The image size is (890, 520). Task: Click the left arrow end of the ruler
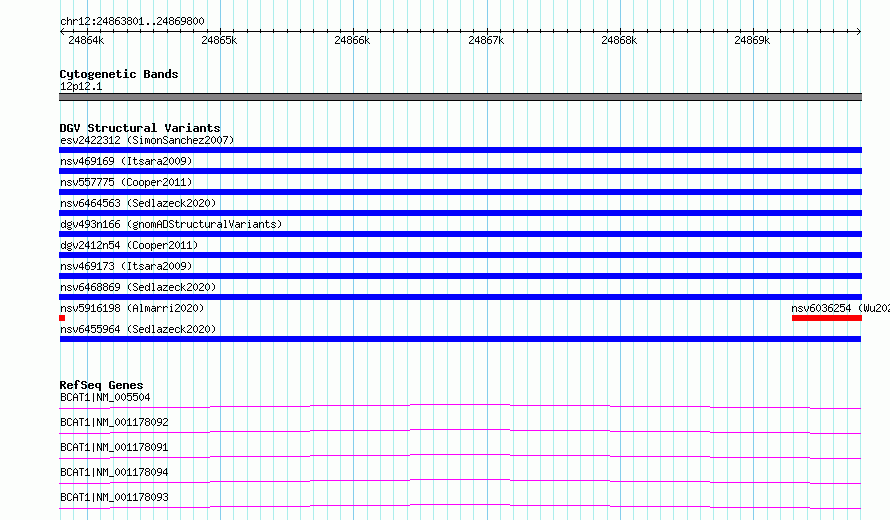pyautogui.click(x=62, y=31)
